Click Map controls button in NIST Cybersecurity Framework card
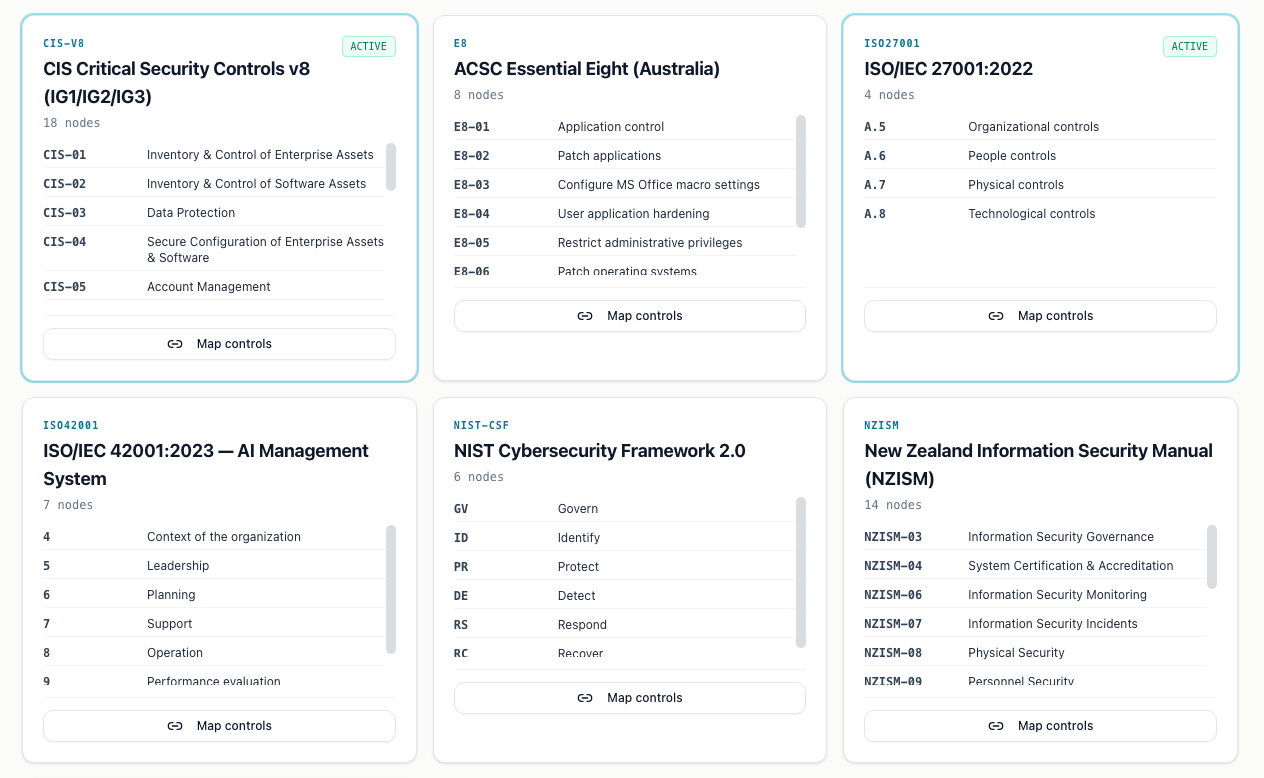This screenshot has width=1264, height=778. coord(630,698)
